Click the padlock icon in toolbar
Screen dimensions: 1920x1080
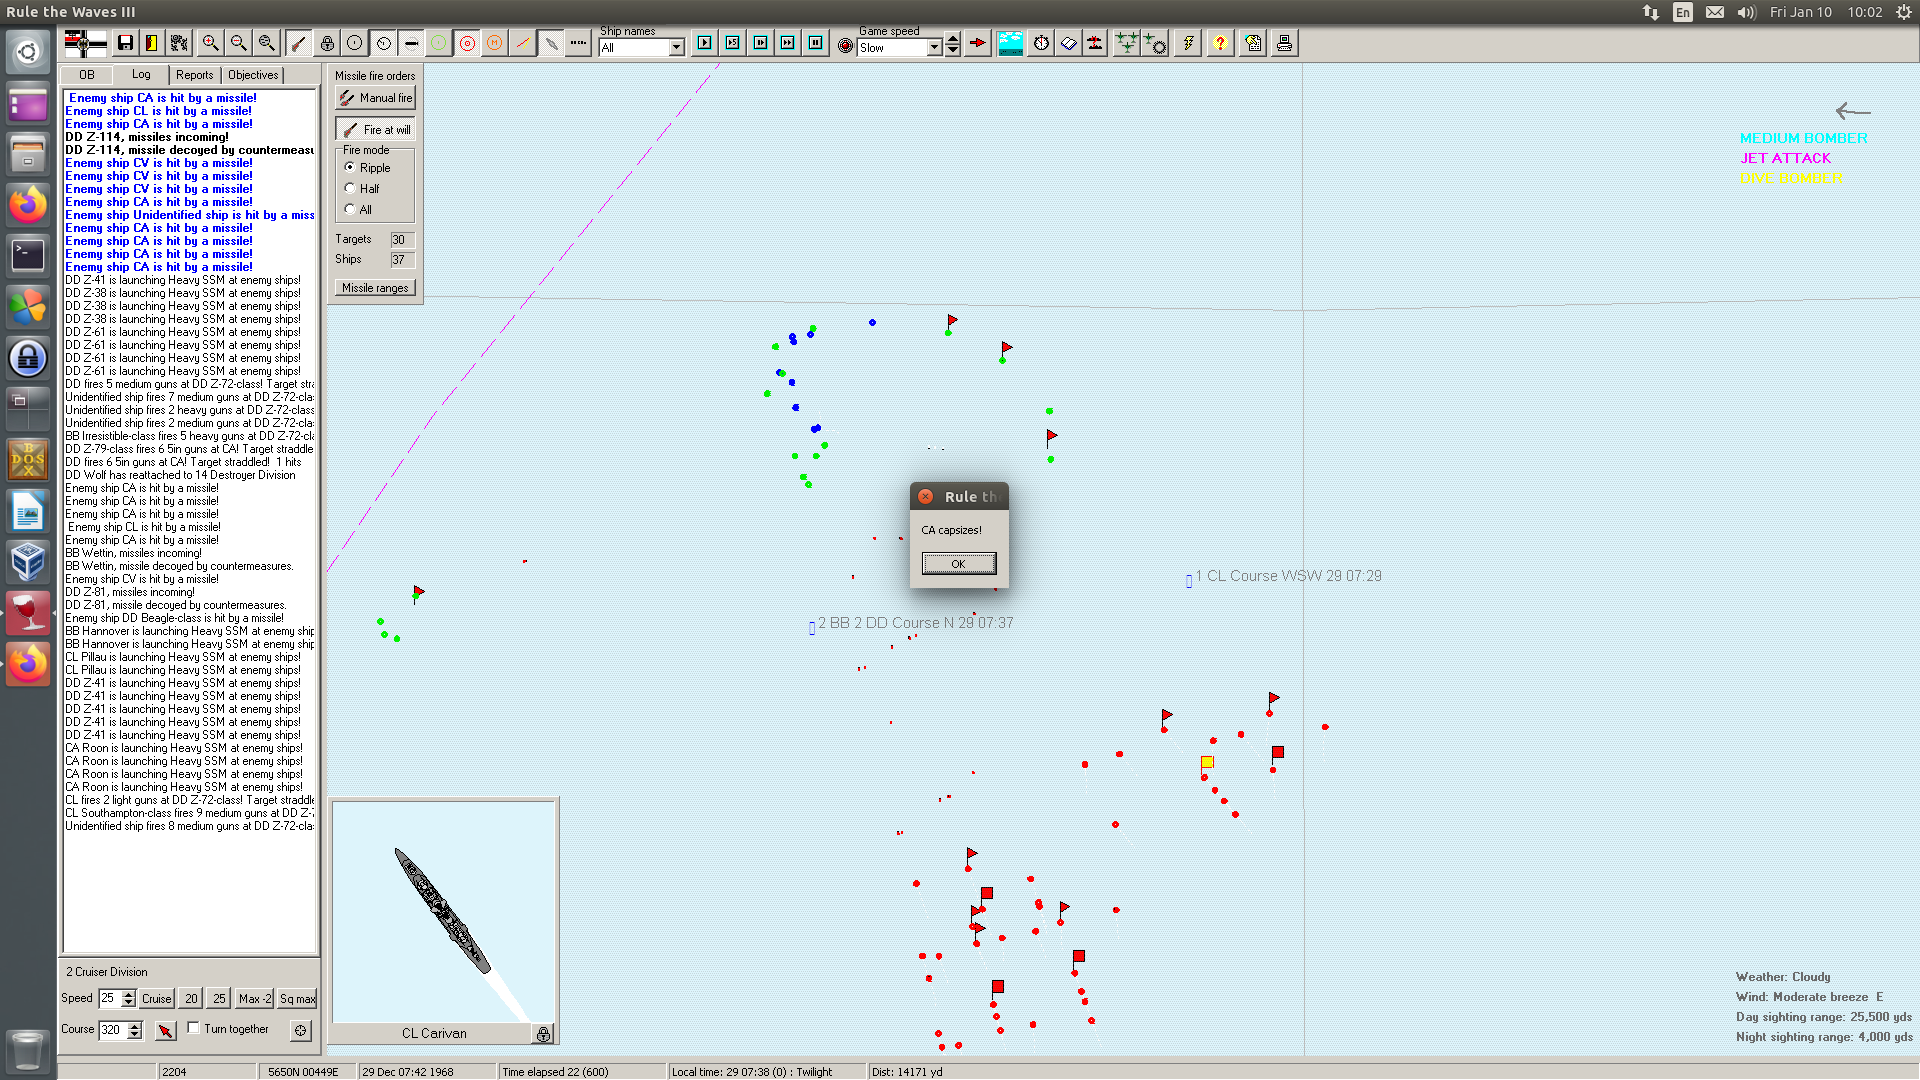[327, 43]
